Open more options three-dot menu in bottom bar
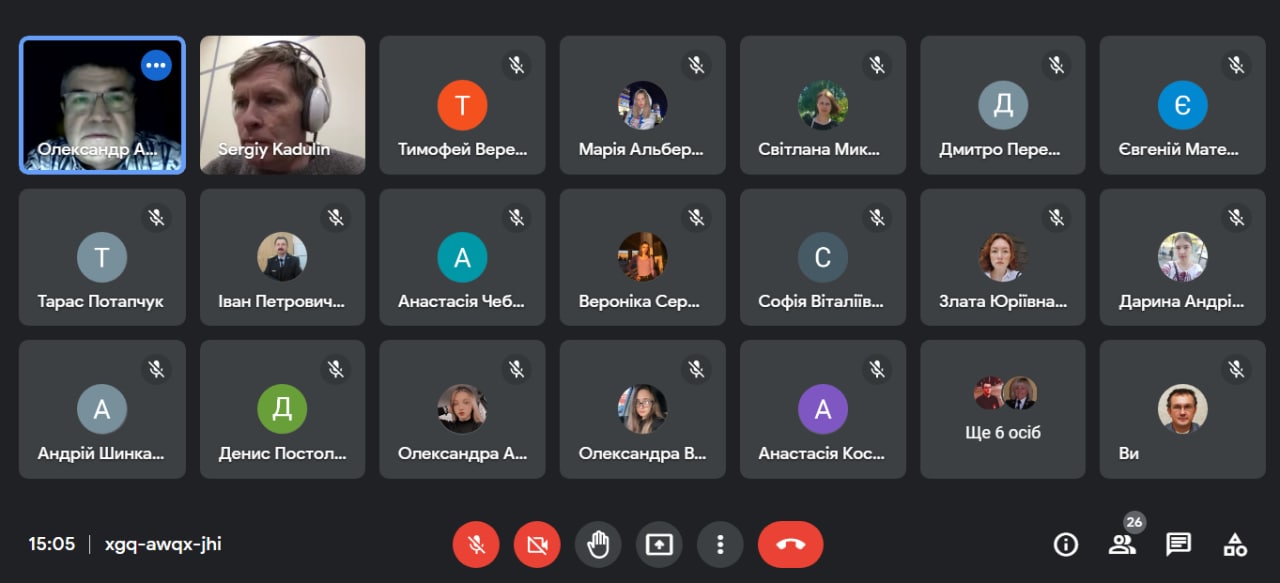 [720, 544]
